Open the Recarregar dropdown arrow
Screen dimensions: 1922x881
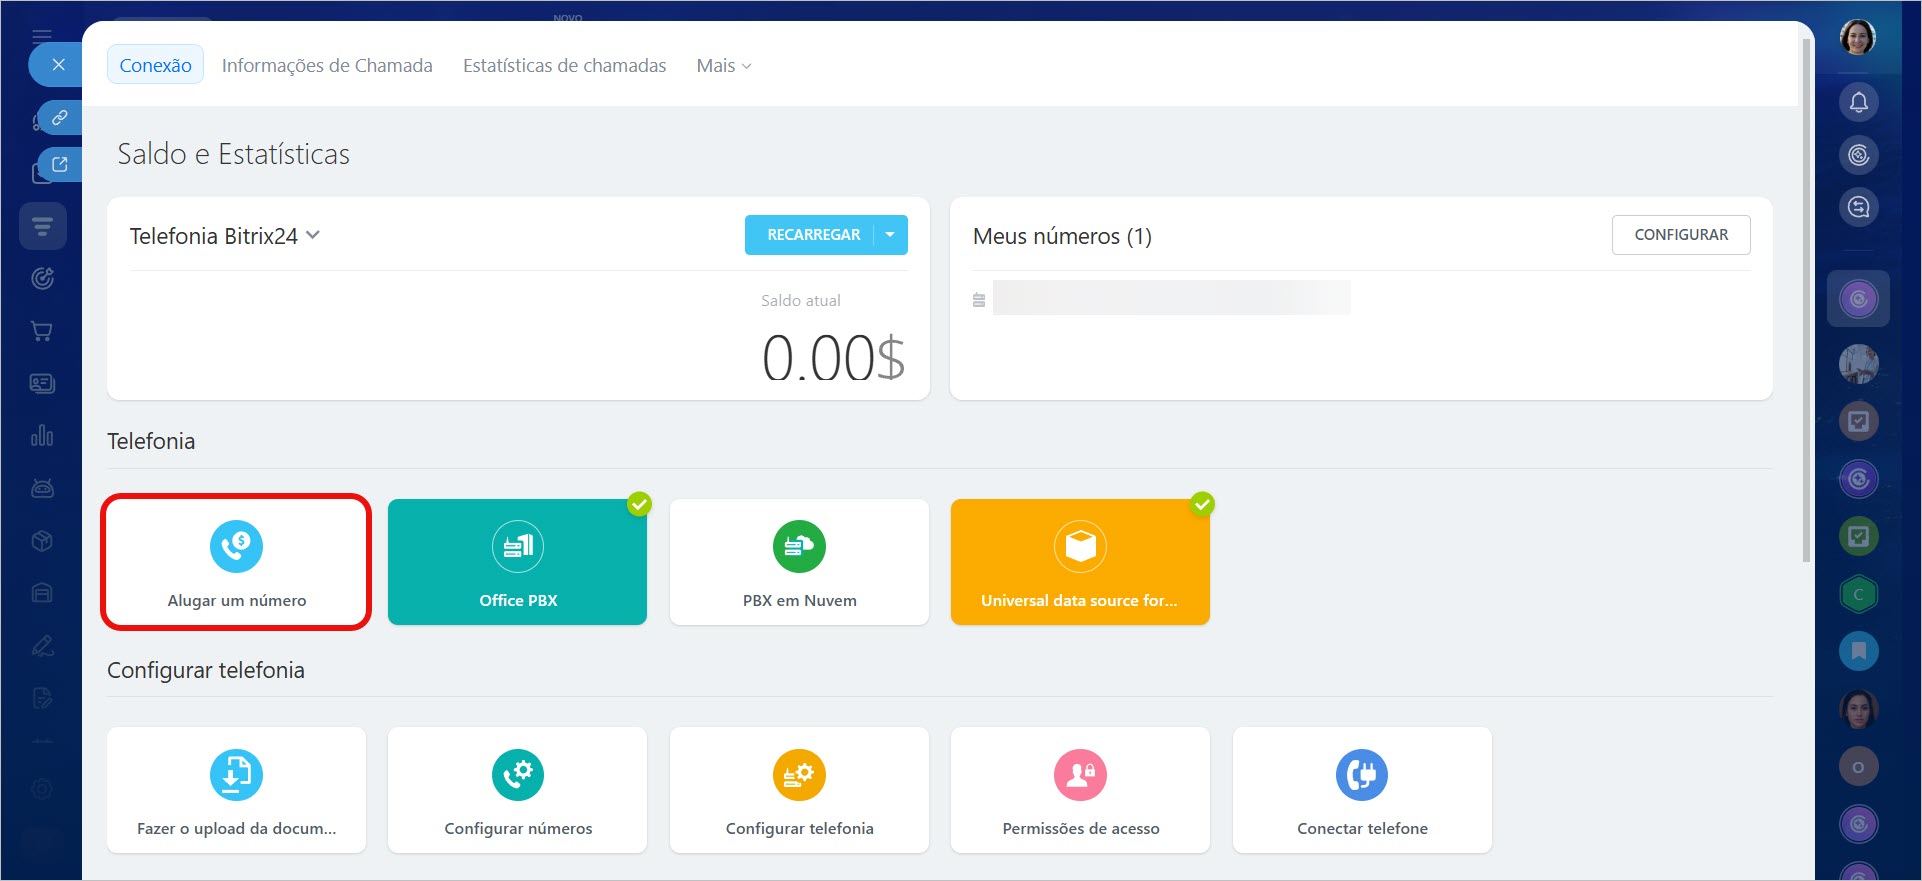[x=890, y=235]
